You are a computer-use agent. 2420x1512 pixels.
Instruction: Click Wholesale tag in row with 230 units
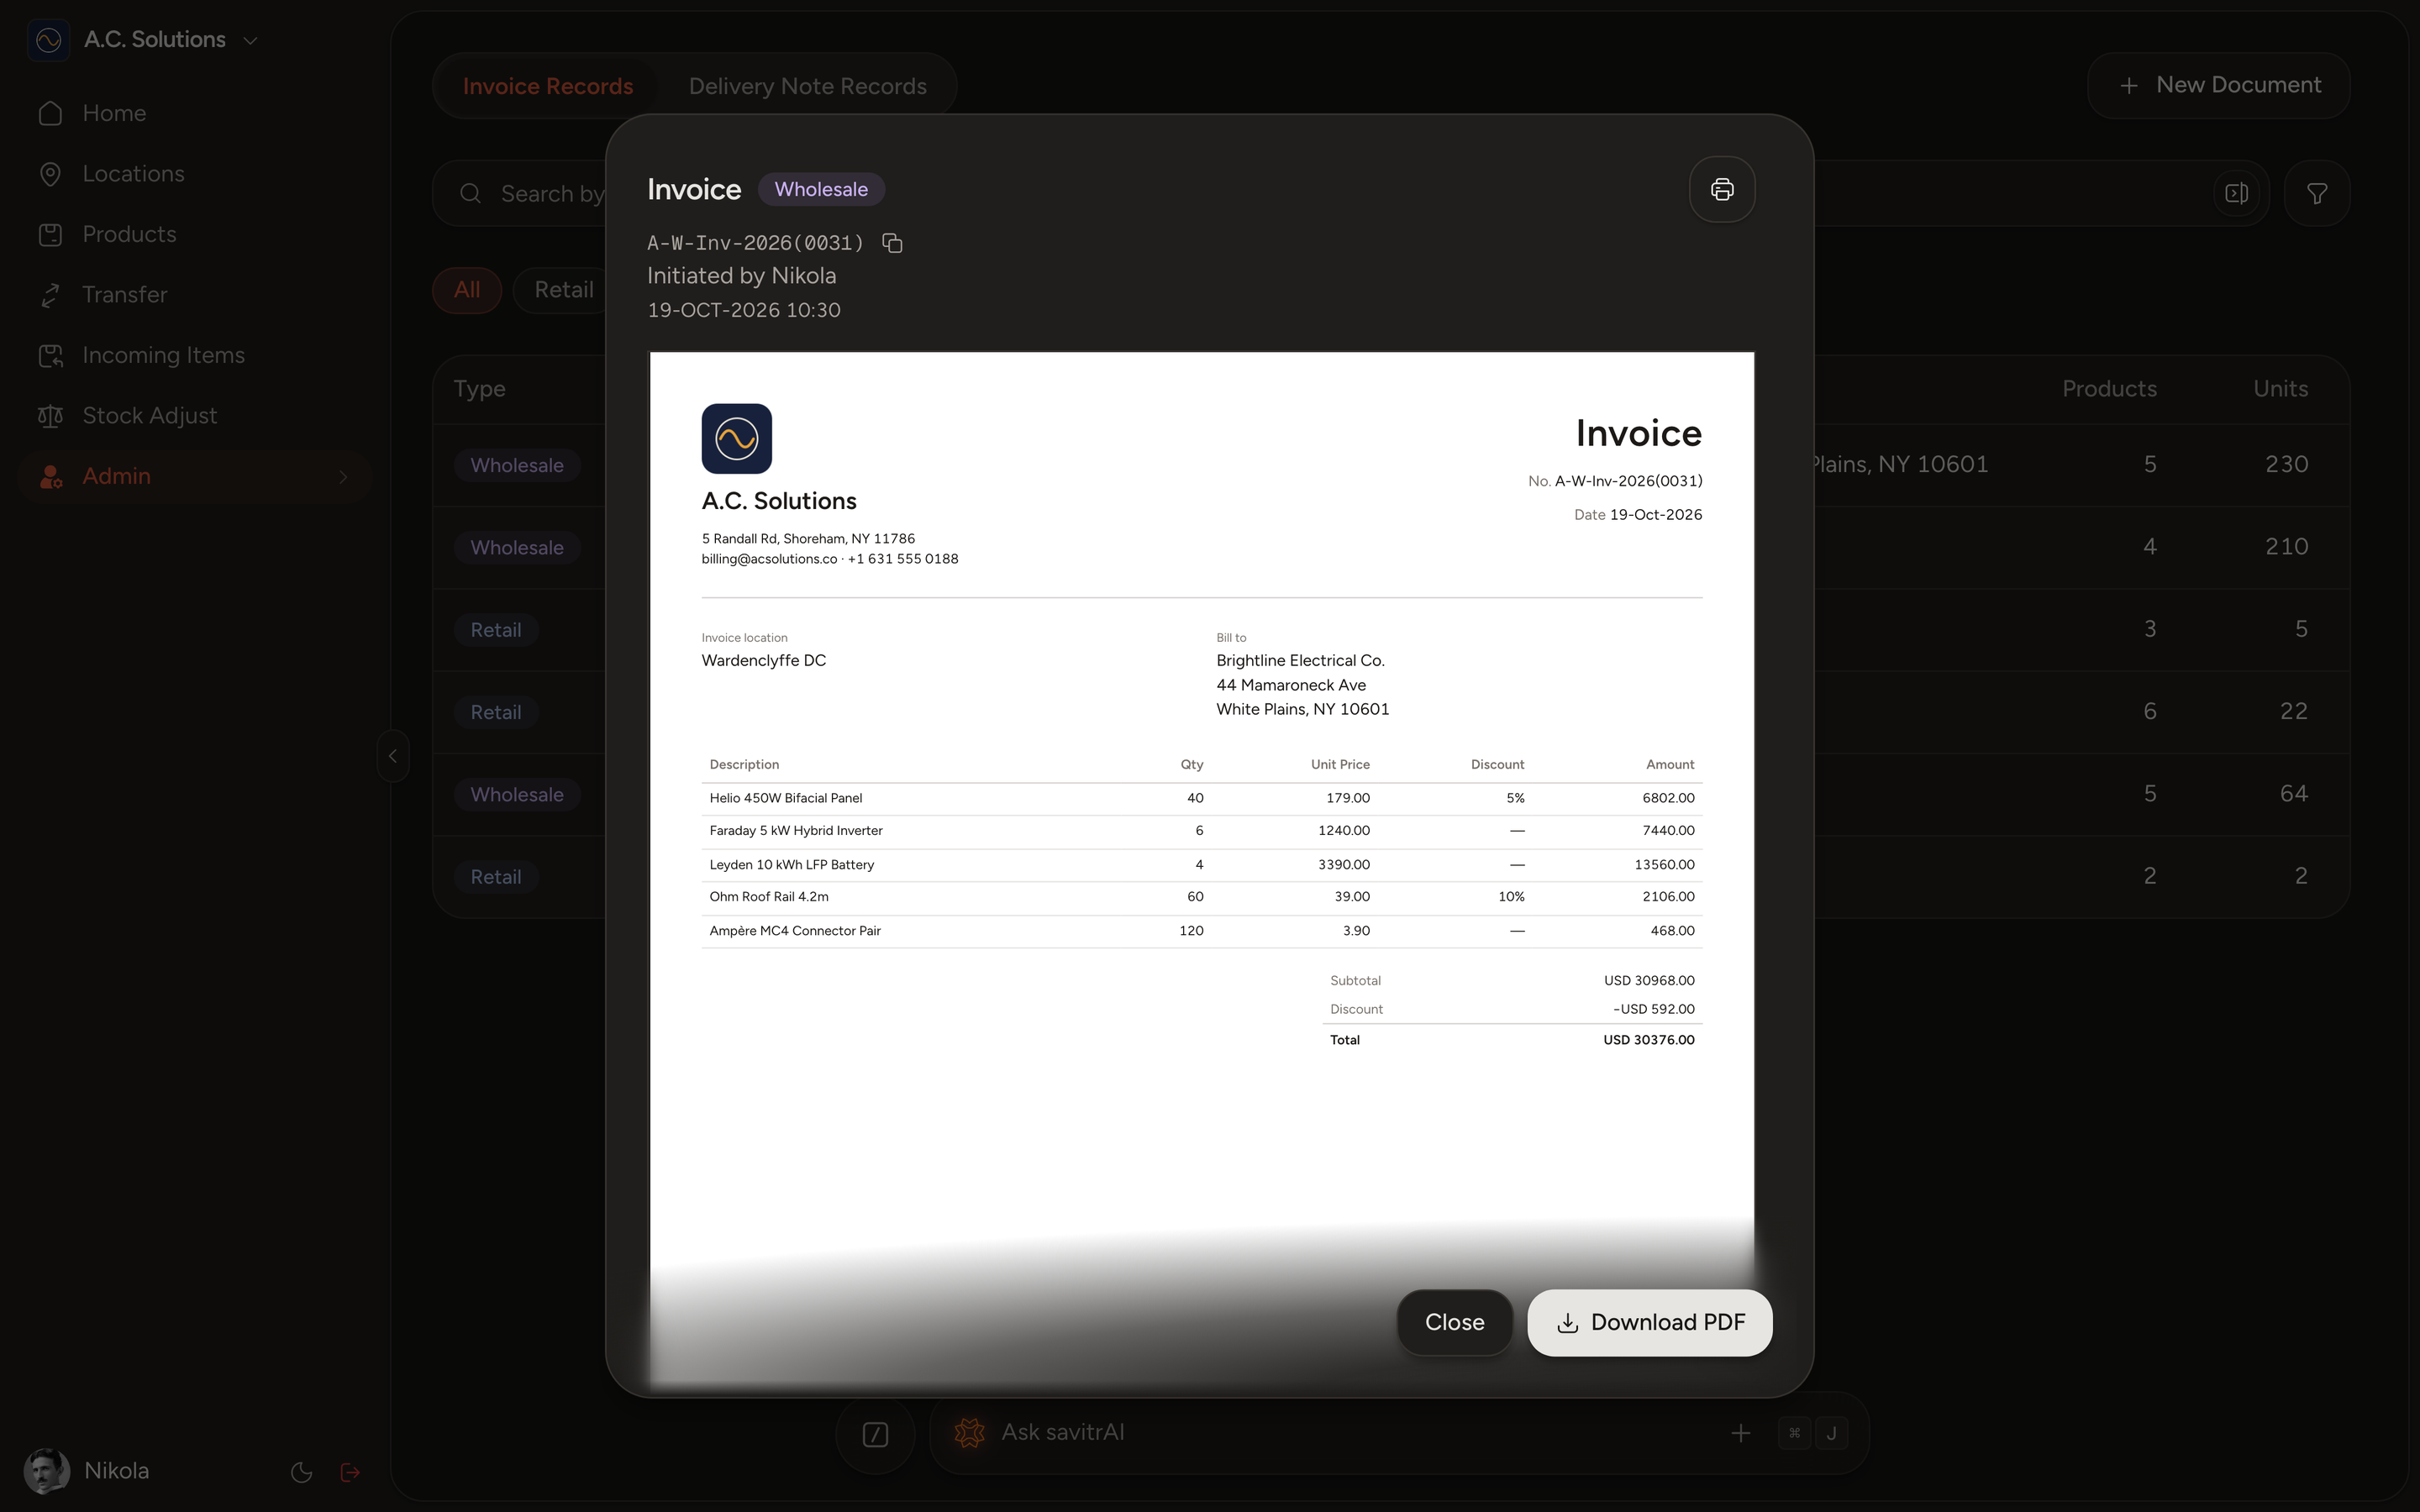[x=517, y=465]
